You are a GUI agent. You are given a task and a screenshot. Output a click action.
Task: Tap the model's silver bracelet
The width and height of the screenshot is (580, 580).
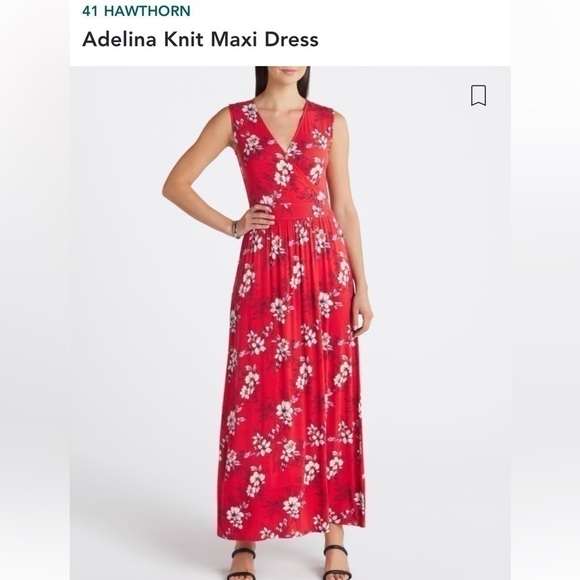pyautogui.click(x=235, y=229)
